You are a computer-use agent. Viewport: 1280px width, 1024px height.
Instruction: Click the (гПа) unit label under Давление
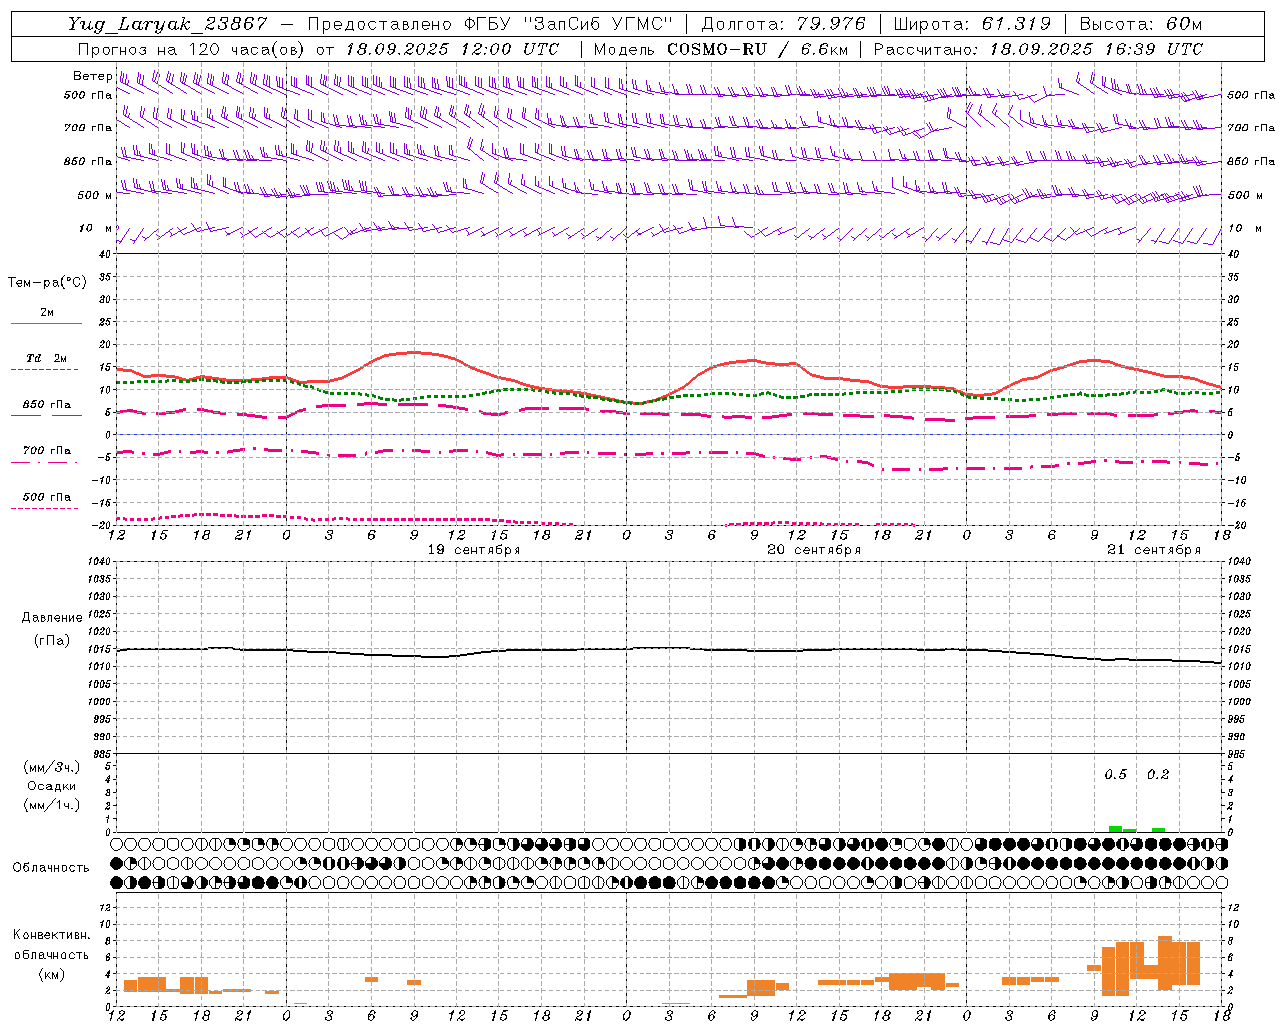click(51, 641)
